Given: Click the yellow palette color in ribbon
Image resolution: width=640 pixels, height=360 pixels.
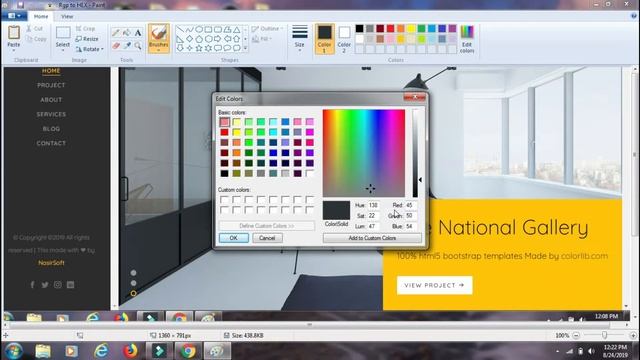Looking at the screenshot, I should 411,29.
